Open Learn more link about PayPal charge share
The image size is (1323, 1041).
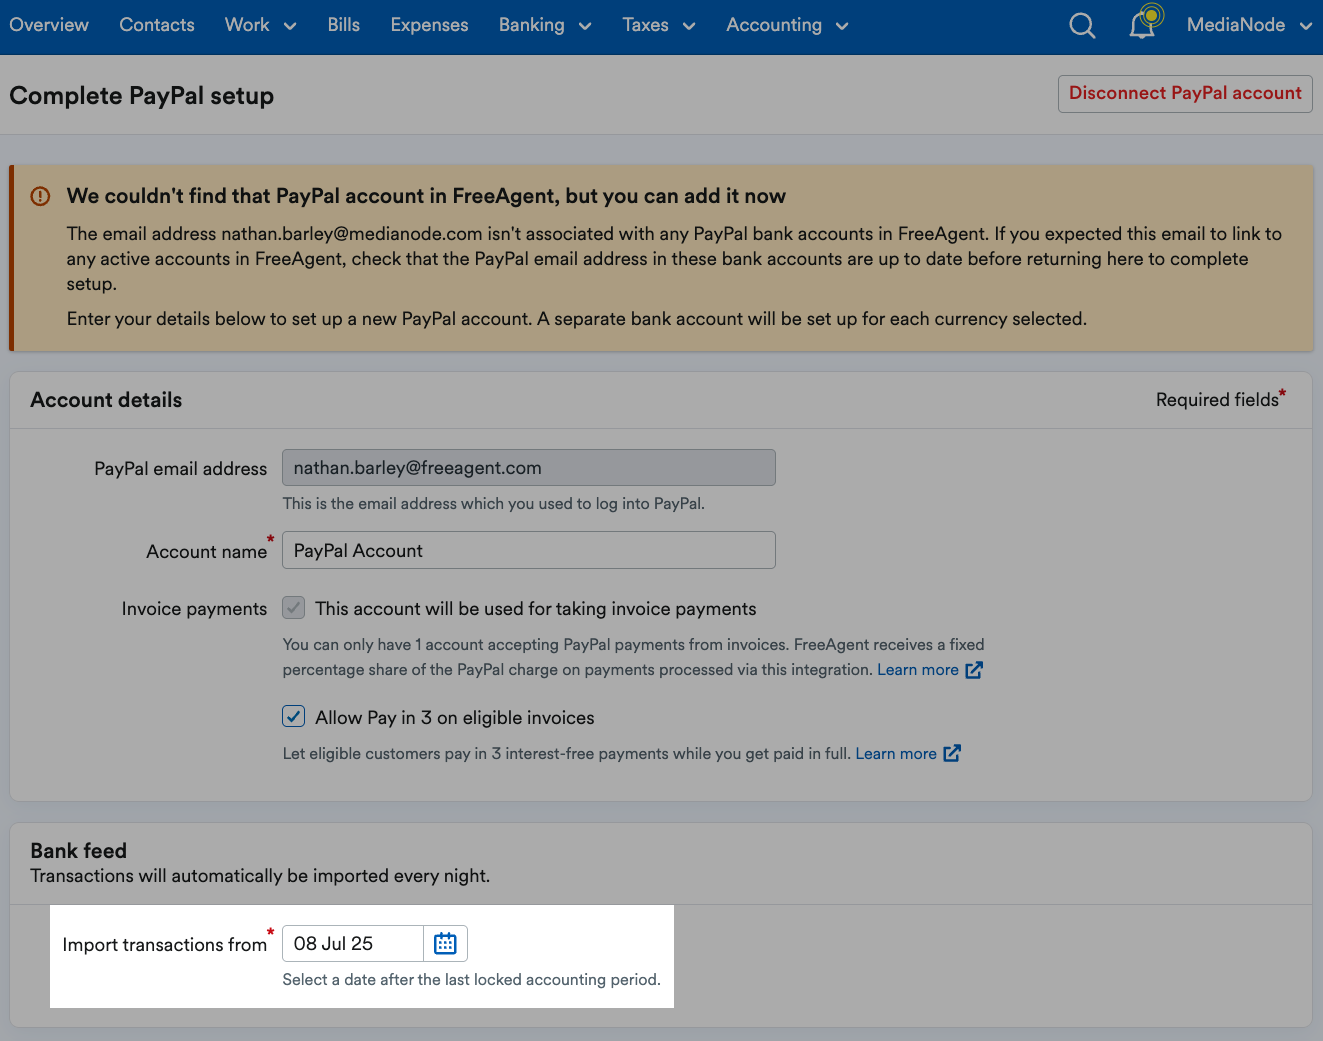(x=917, y=669)
